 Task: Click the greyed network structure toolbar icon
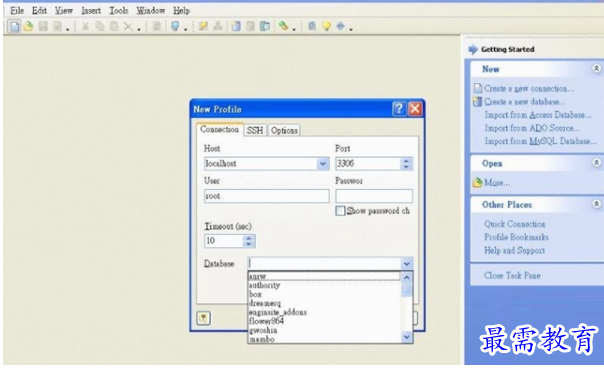[218, 26]
